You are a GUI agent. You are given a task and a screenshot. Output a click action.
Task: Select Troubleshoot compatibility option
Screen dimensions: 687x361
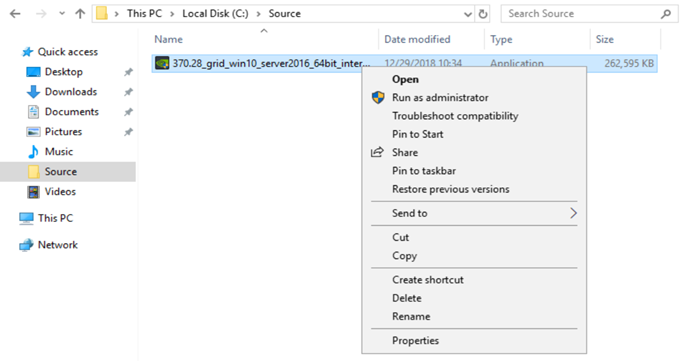pyautogui.click(x=455, y=116)
